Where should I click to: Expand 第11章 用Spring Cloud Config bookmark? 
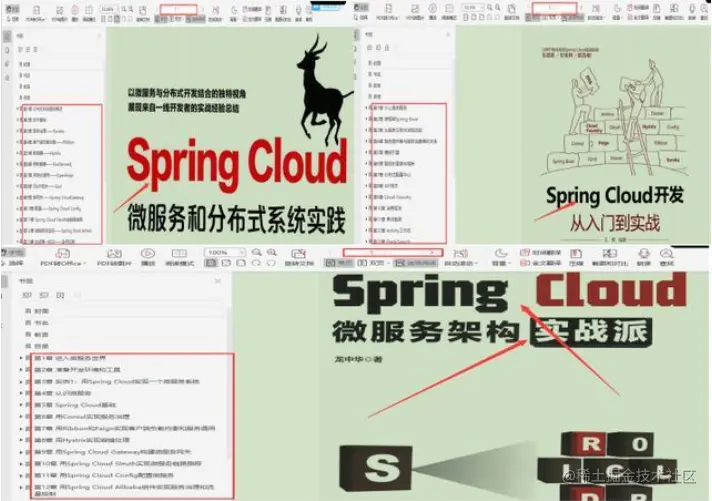click(x=21, y=476)
